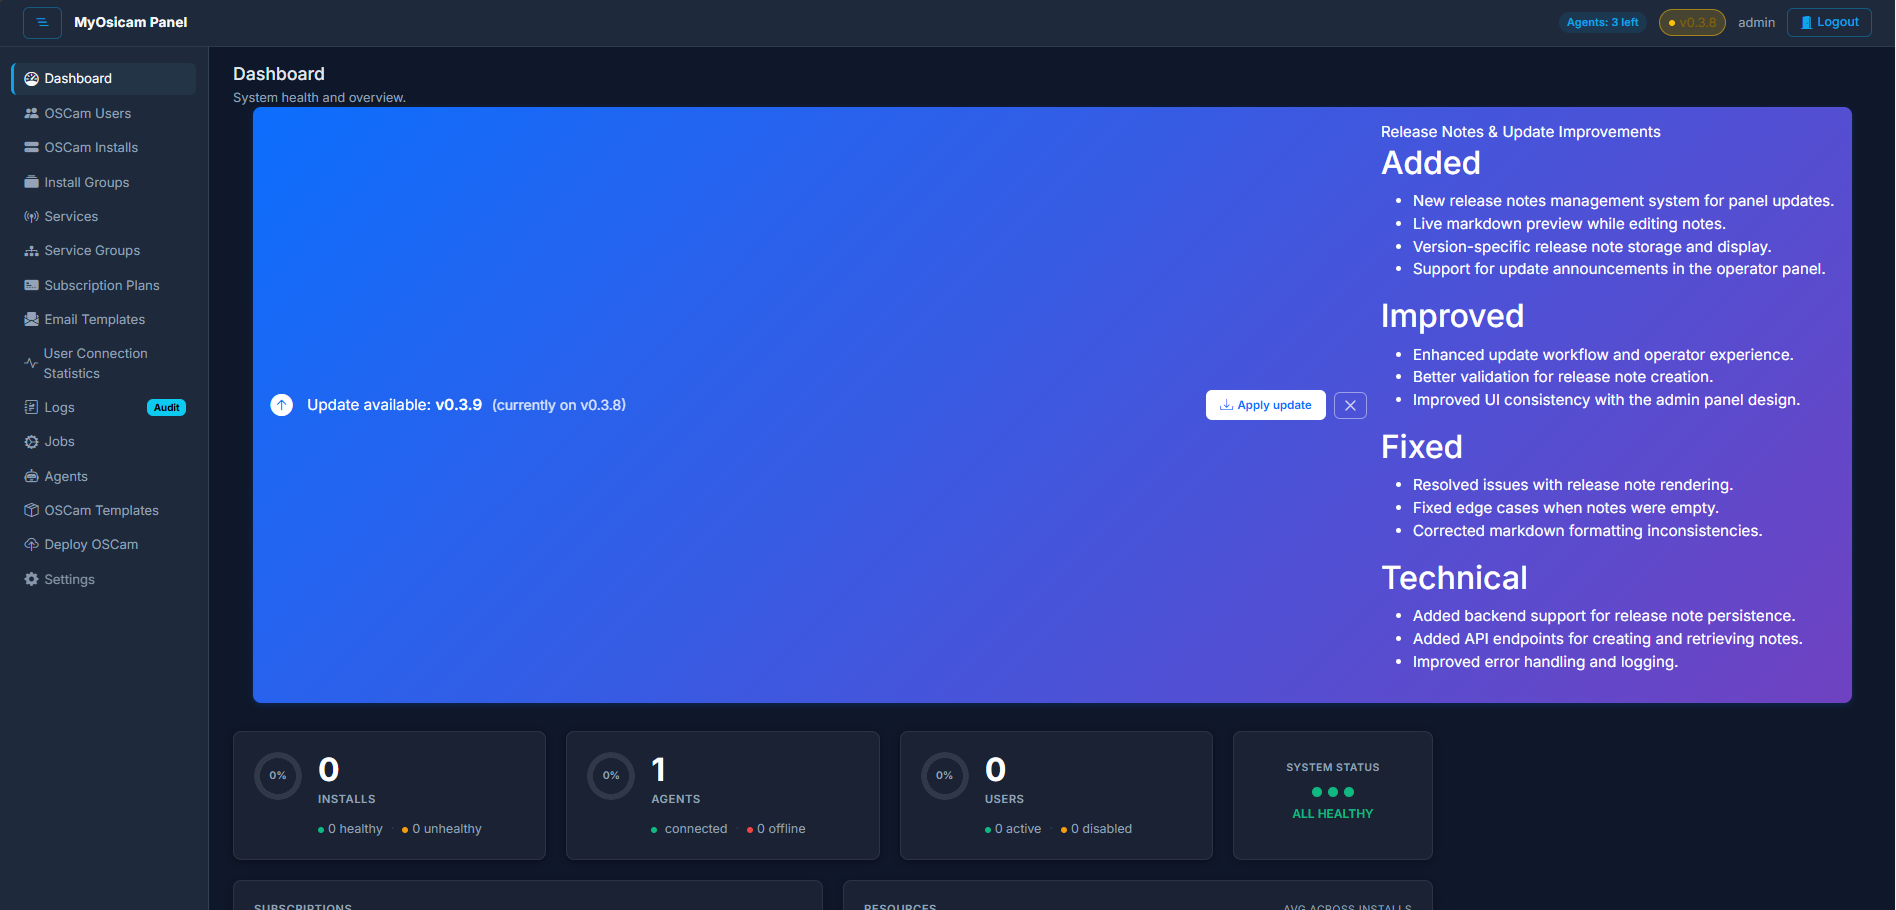Click the Settings gear icon in sidebar

coord(31,579)
